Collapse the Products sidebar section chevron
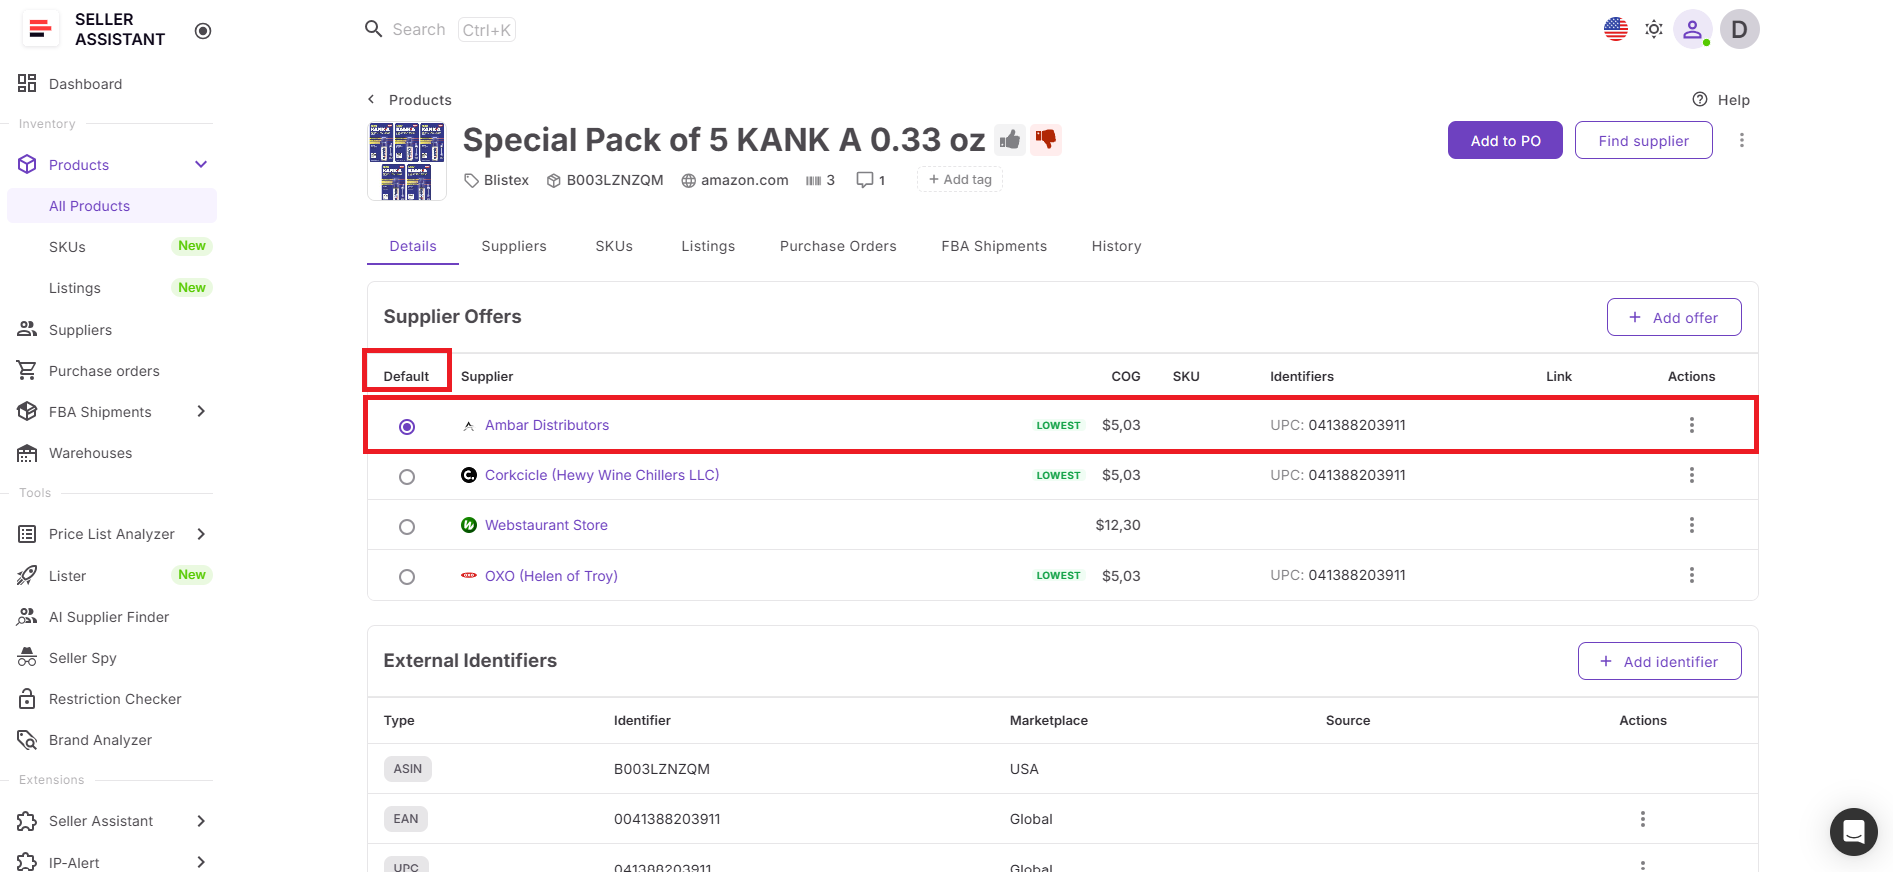Screen dimensions: 1893x872 [x=201, y=164]
